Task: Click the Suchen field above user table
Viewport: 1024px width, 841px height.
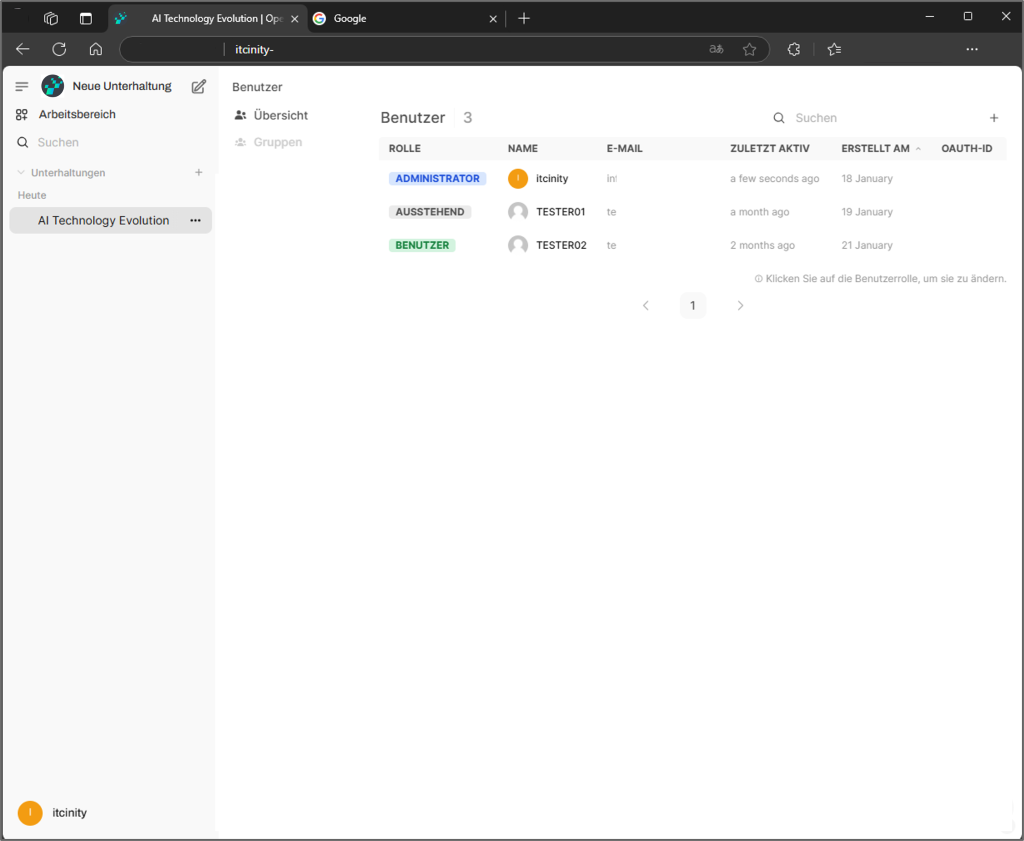Action: pos(870,118)
